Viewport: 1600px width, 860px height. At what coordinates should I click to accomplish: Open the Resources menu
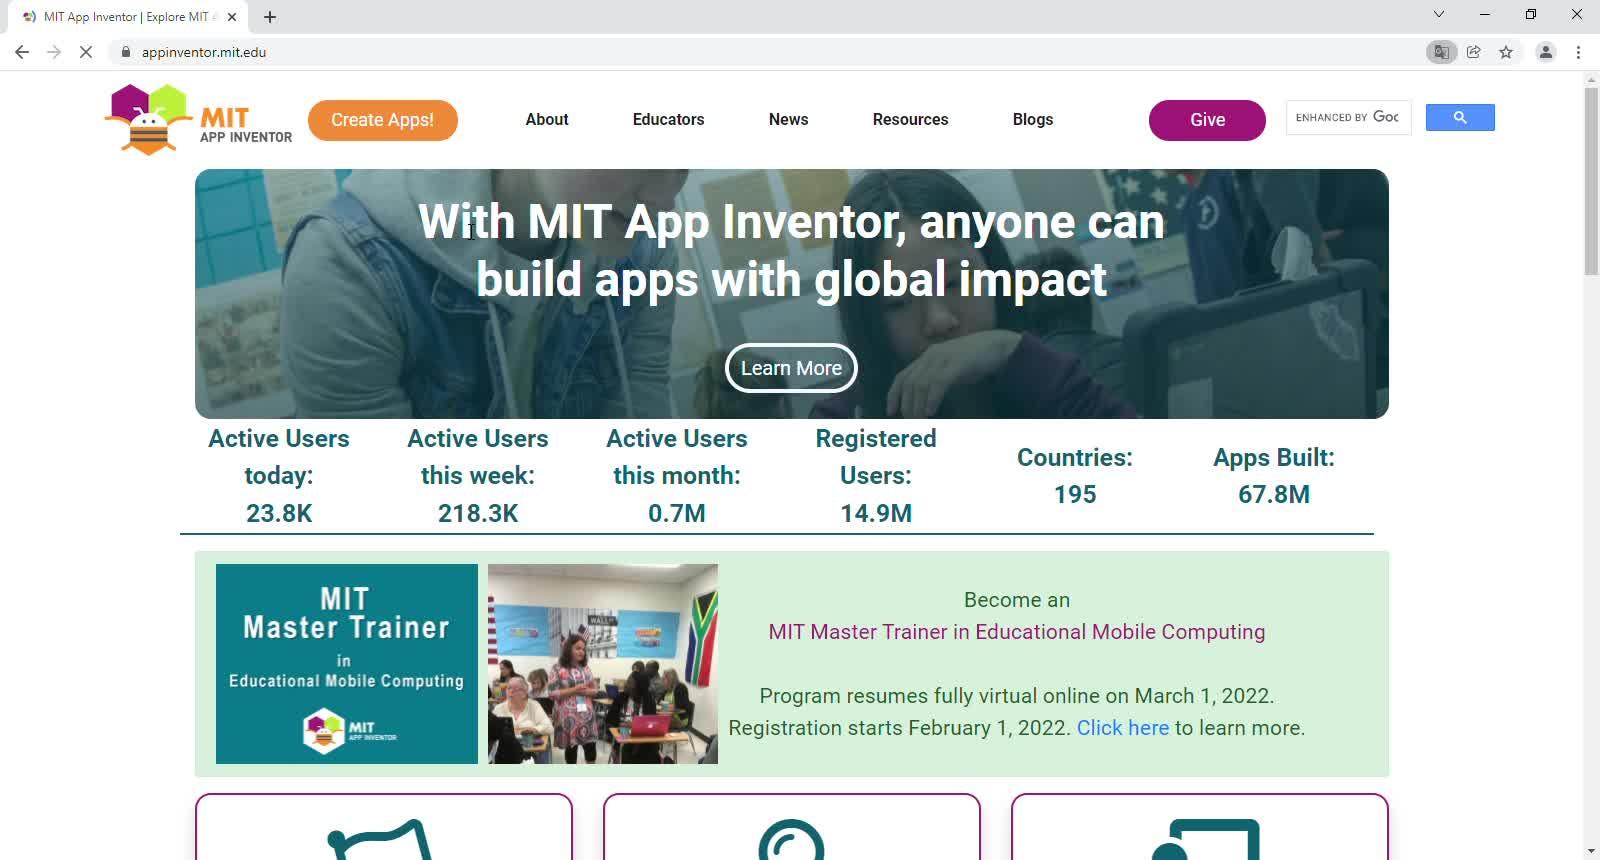click(911, 119)
